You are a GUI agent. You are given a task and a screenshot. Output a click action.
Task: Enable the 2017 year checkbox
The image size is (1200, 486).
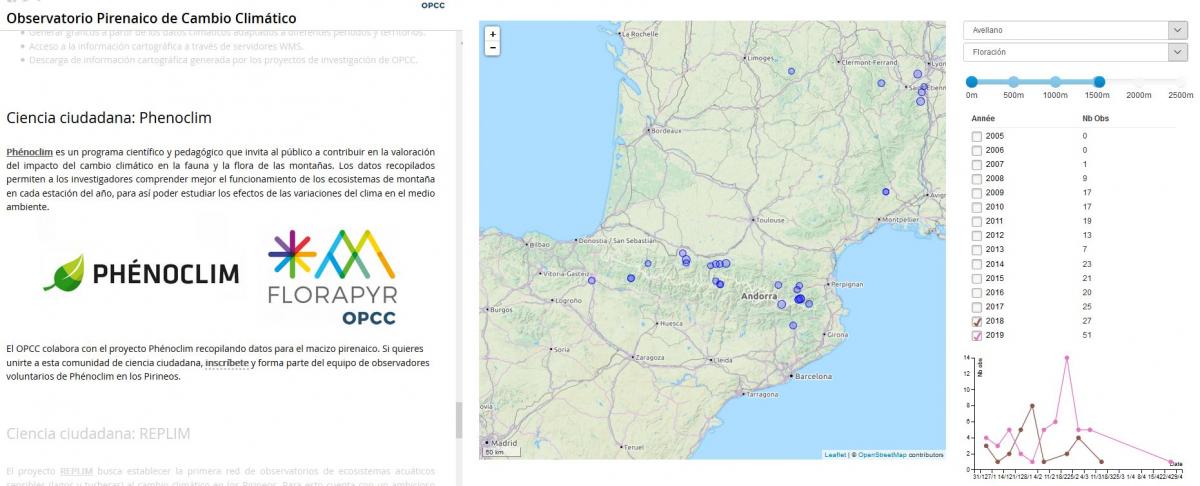pyautogui.click(x=977, y=307)
